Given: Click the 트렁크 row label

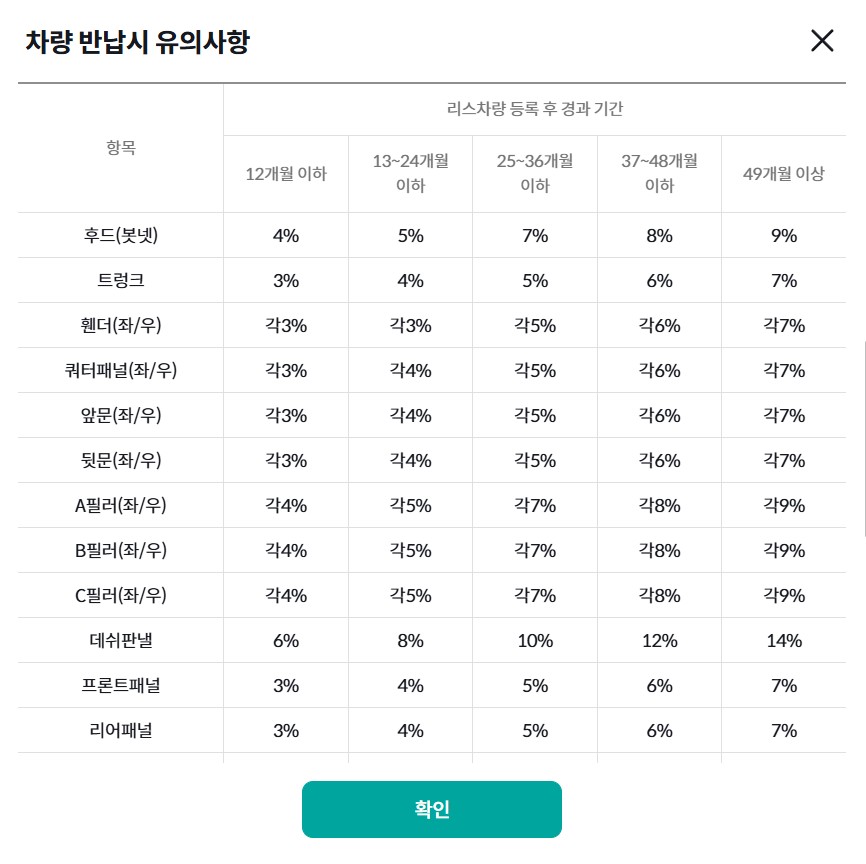Looking at the screenshot, I should (x=121, y=281).
